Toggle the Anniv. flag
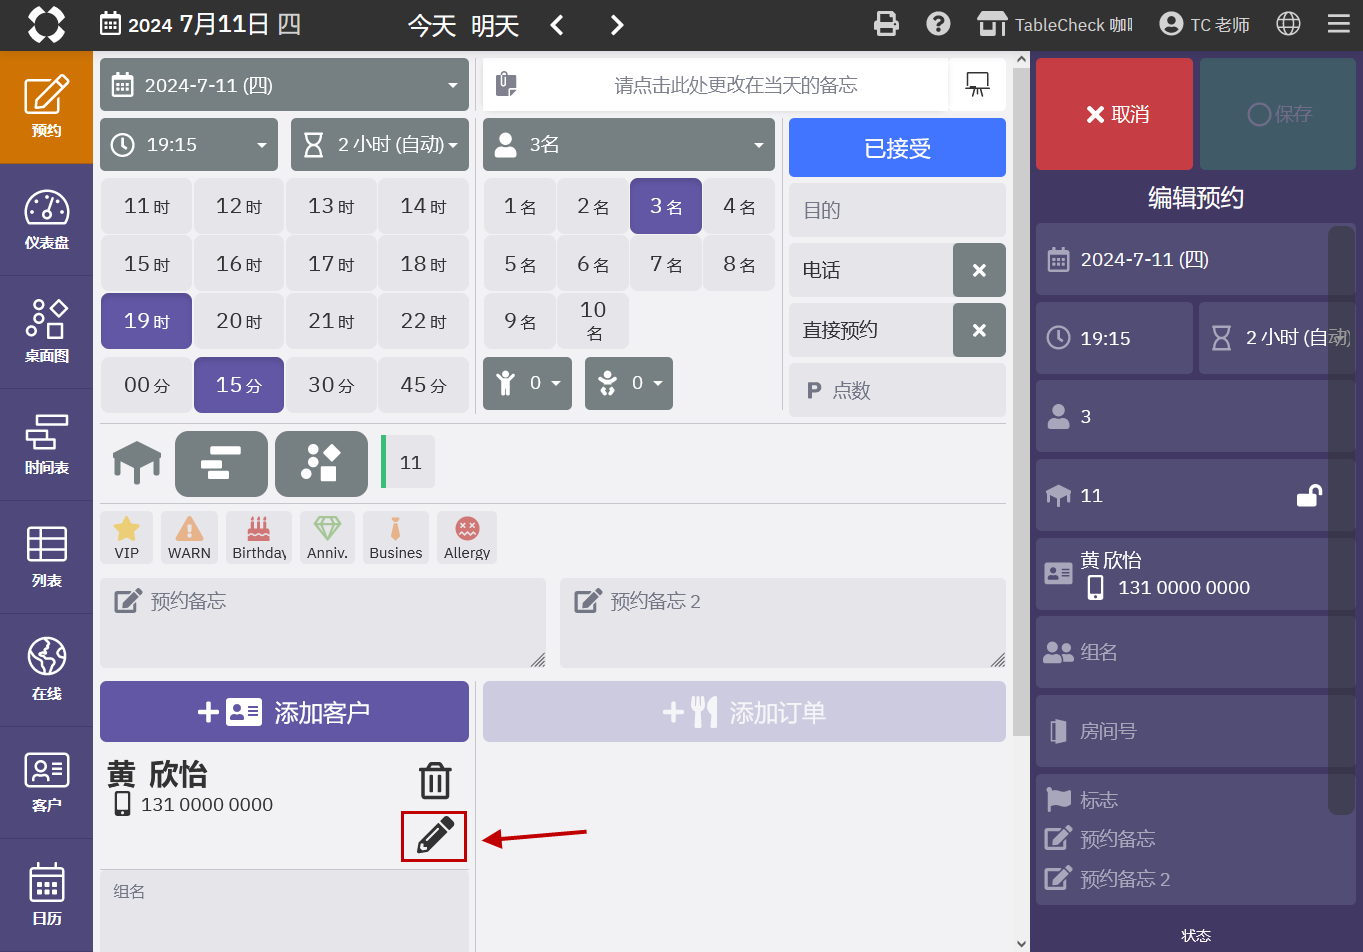Image resolution: width=1363 pixels, height=952 pixels. tap(327, 538)
